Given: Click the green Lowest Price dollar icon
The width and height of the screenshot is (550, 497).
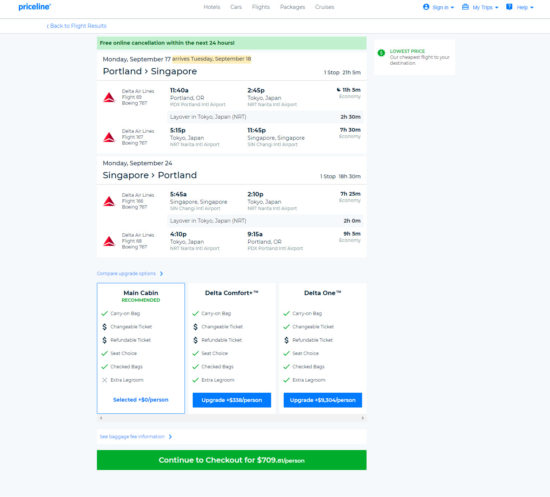Looking at the screenshot, I should point(381,53).
